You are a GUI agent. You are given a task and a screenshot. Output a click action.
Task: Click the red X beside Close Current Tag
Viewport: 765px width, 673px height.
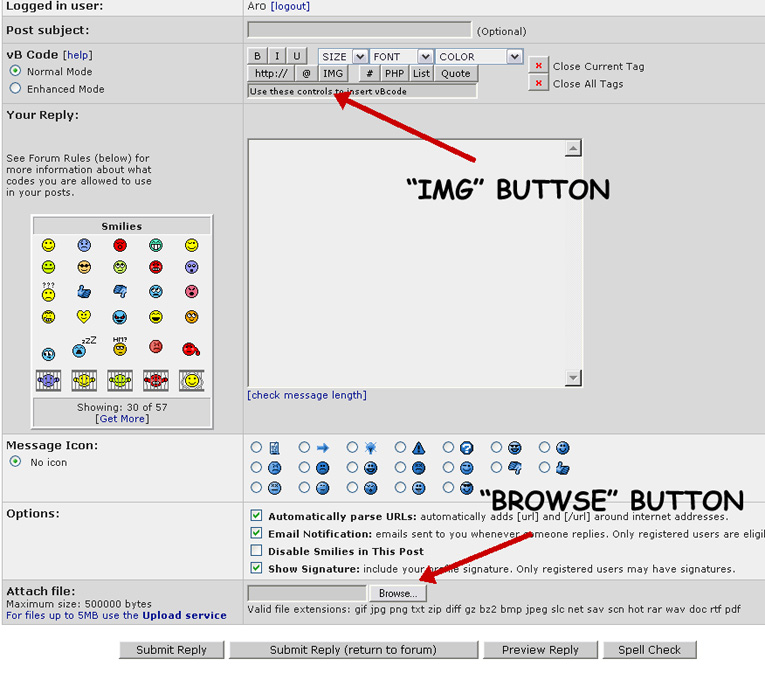click(538, 66)
